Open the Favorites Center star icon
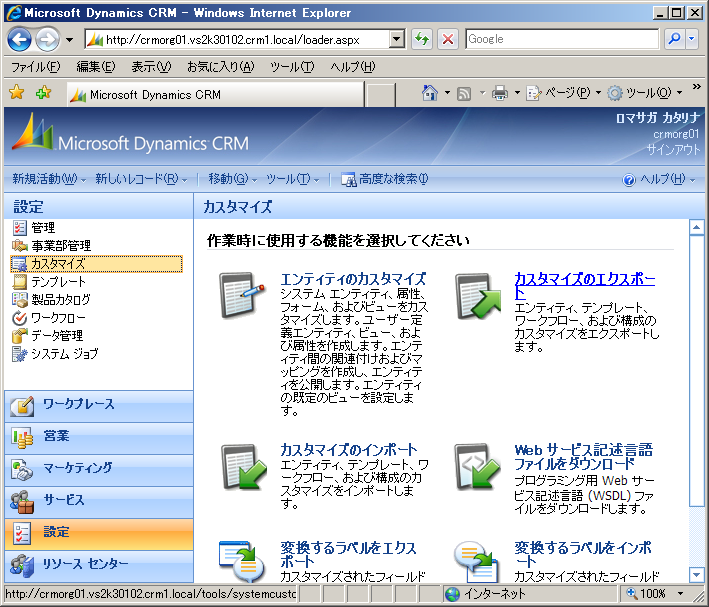 pos(17,93)
